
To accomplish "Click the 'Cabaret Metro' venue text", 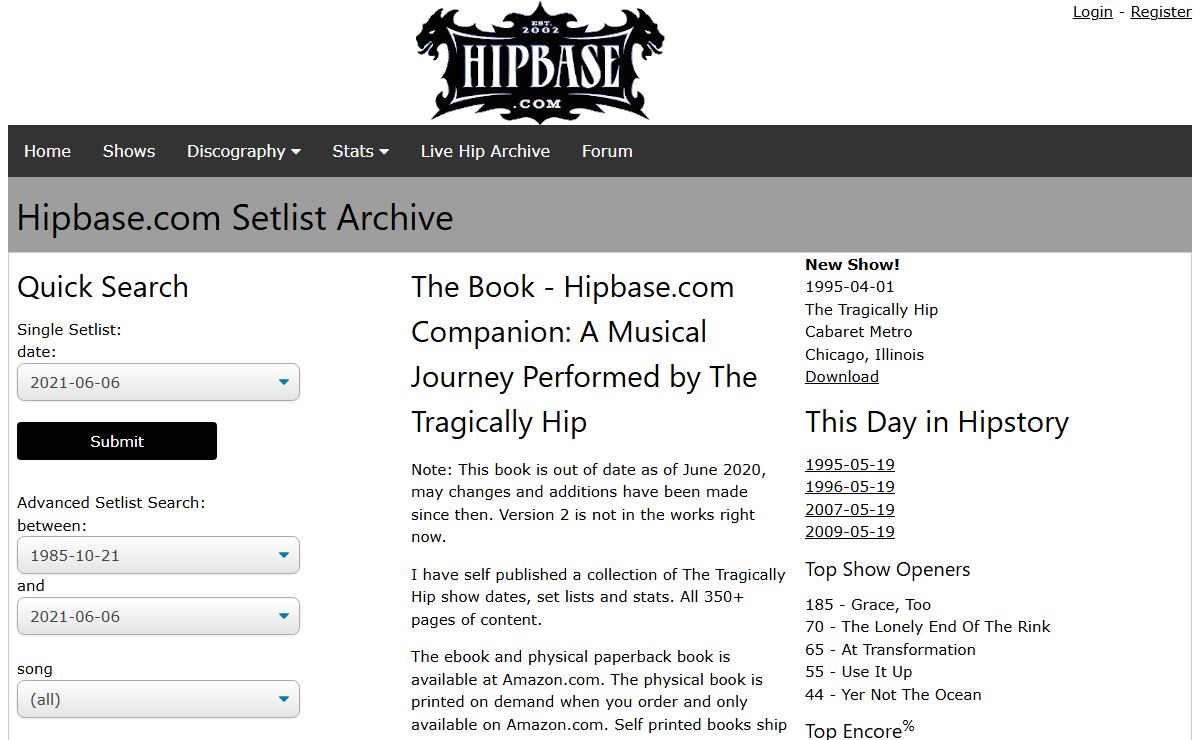I will pyautogui.click(x=859, y=332).
